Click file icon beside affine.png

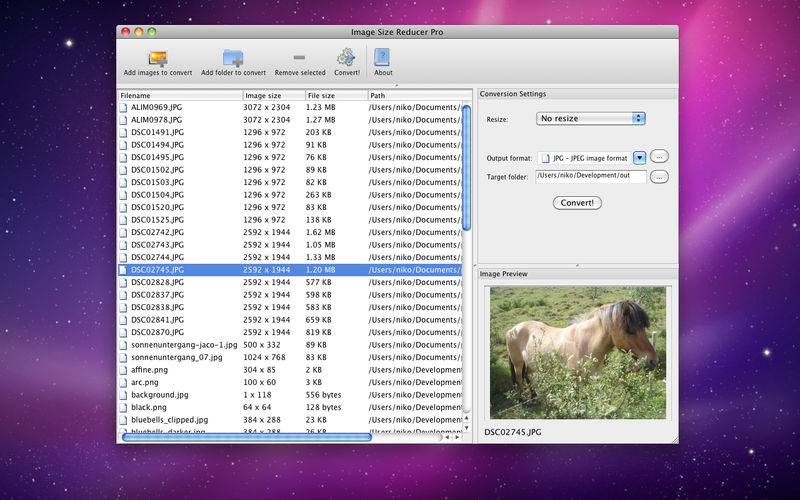pyautogui.click(x=123, y=370)
